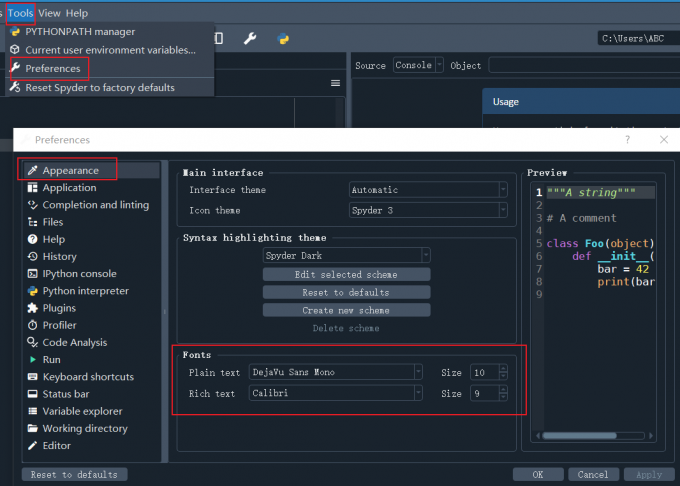
Task: Click the Variable explorer table icon
Action: 33,411
